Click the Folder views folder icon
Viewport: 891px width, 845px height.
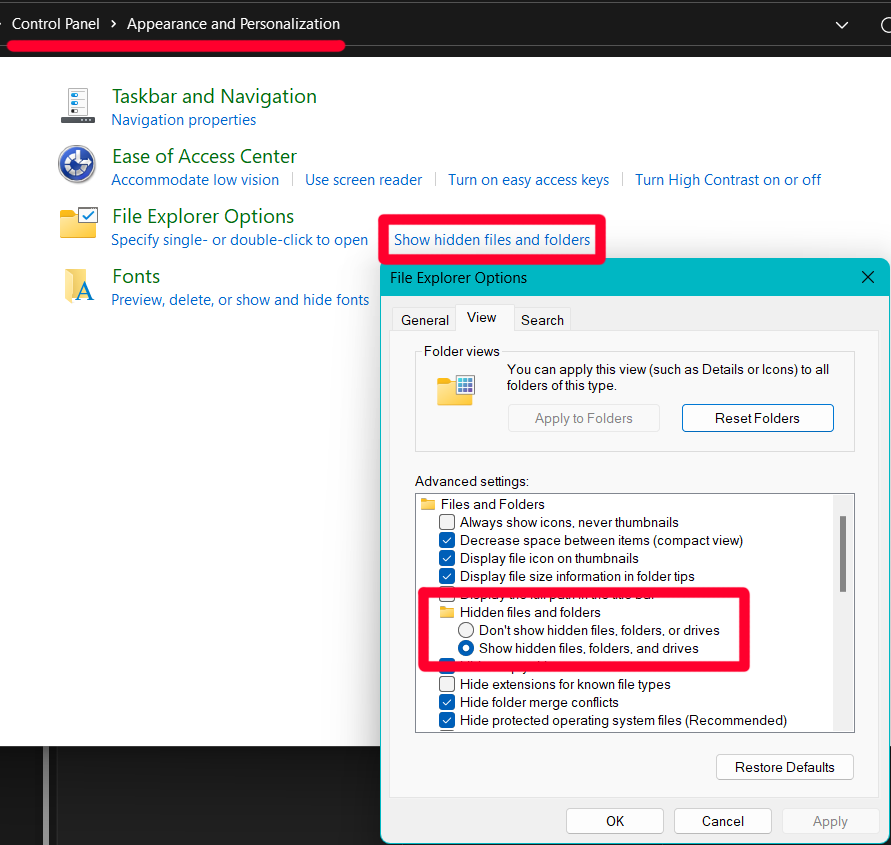[x=456, y=390]
